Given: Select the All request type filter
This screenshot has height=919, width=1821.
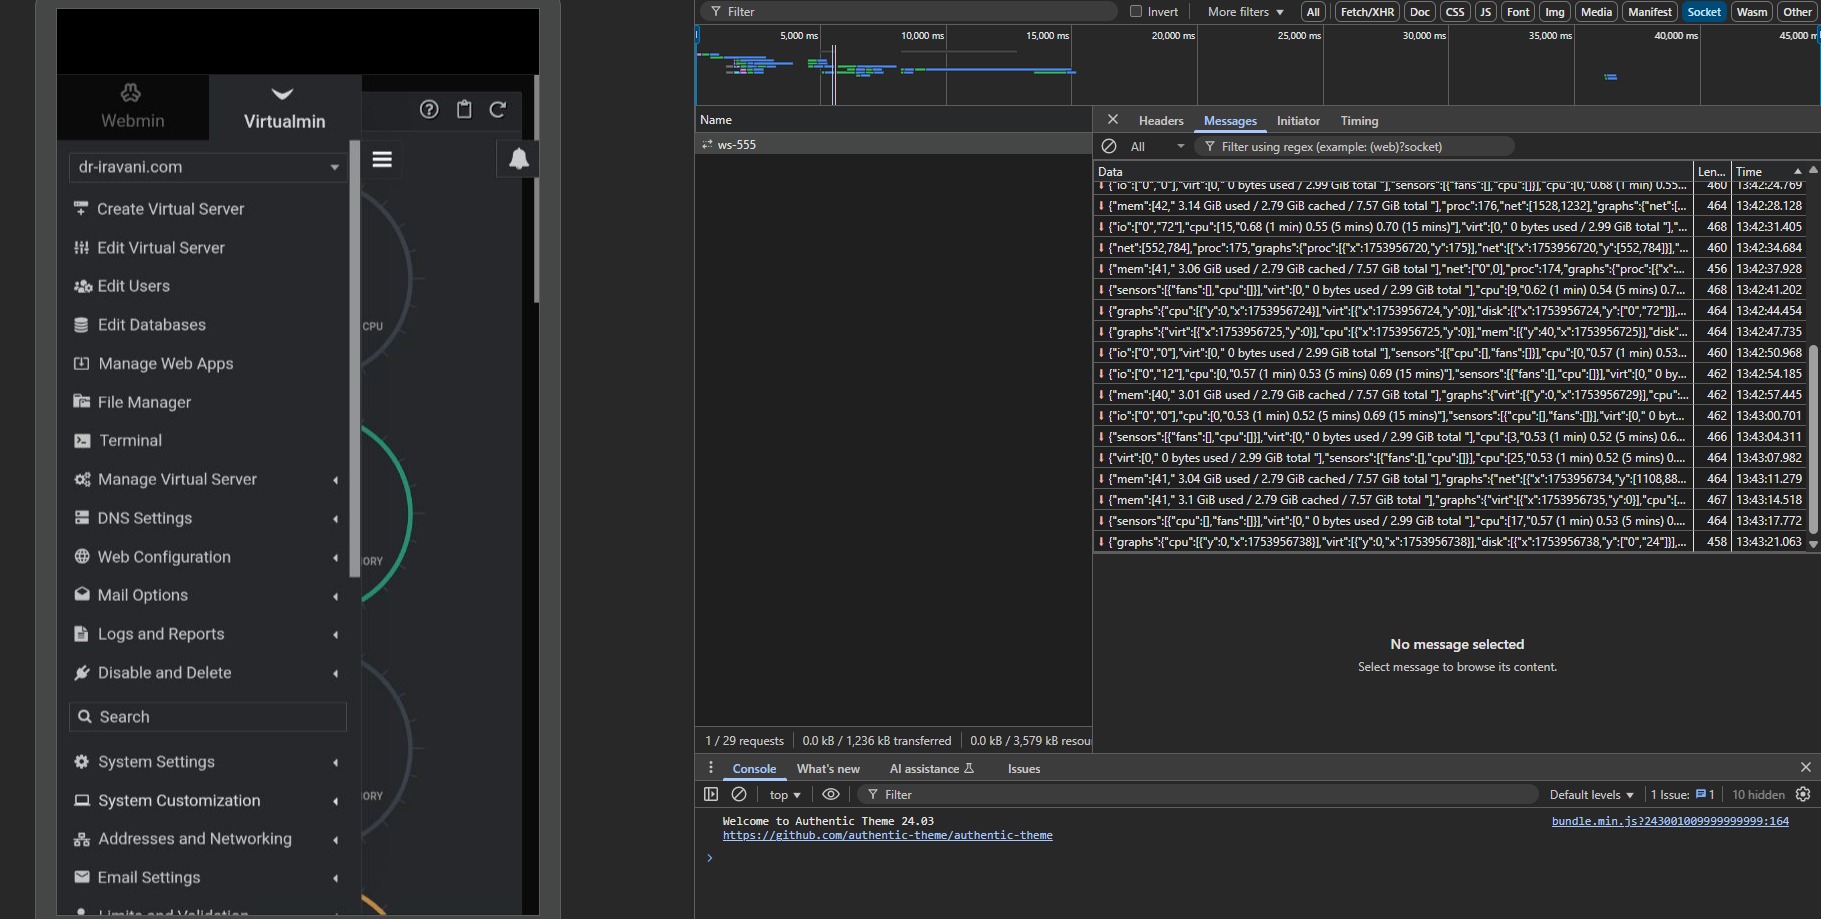Looking at the screenshot, I should [x=1313, y=12].
